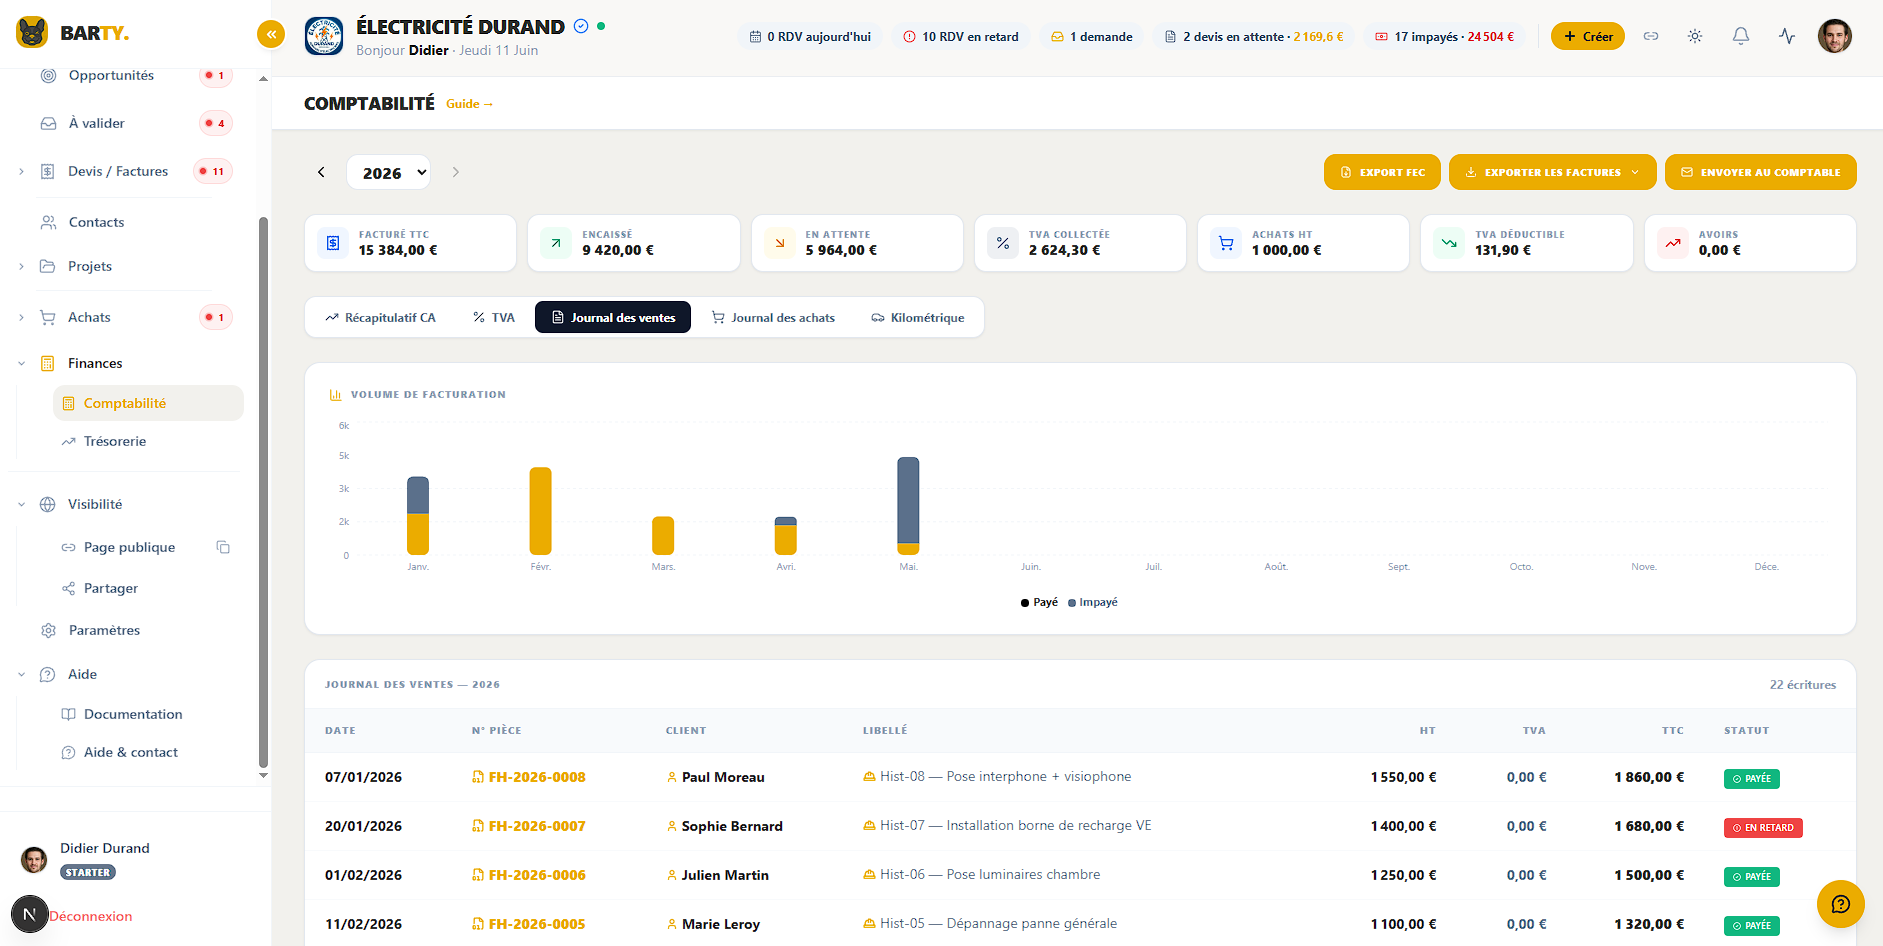This screenshot has width=1883, height=946.
Task: Open the help chat bubble button
Action: (1840, 904)
